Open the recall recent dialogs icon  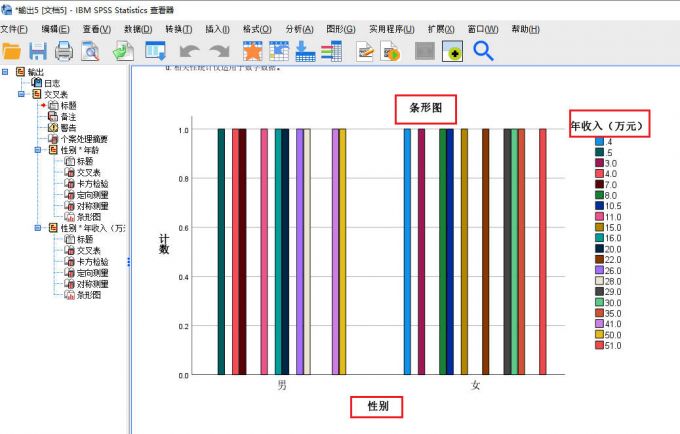click(x=156, y=51)
